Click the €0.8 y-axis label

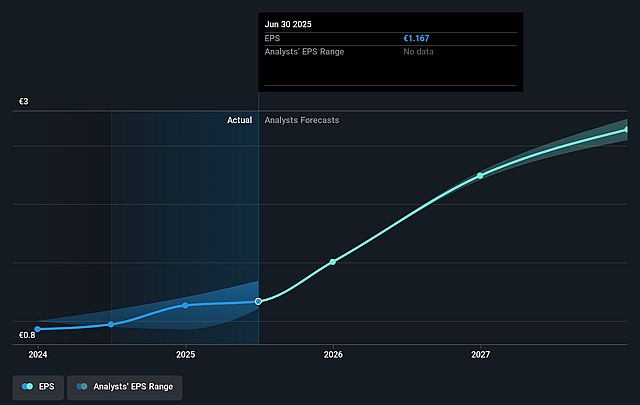[x=27, y=336]
